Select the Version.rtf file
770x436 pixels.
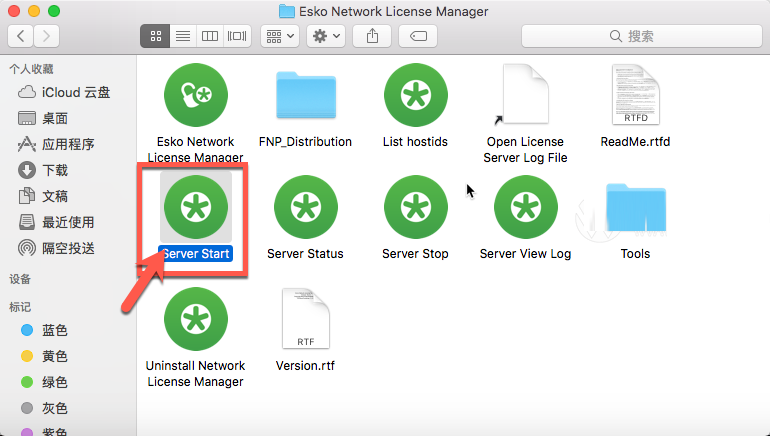(305, 319)
